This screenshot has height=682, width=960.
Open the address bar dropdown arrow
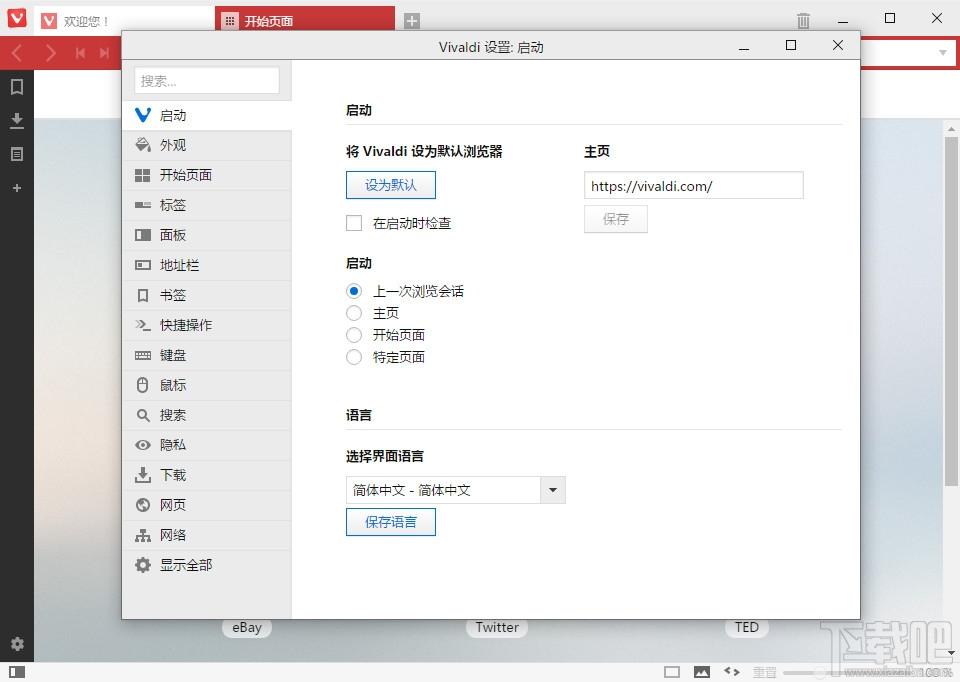[943, 53]
